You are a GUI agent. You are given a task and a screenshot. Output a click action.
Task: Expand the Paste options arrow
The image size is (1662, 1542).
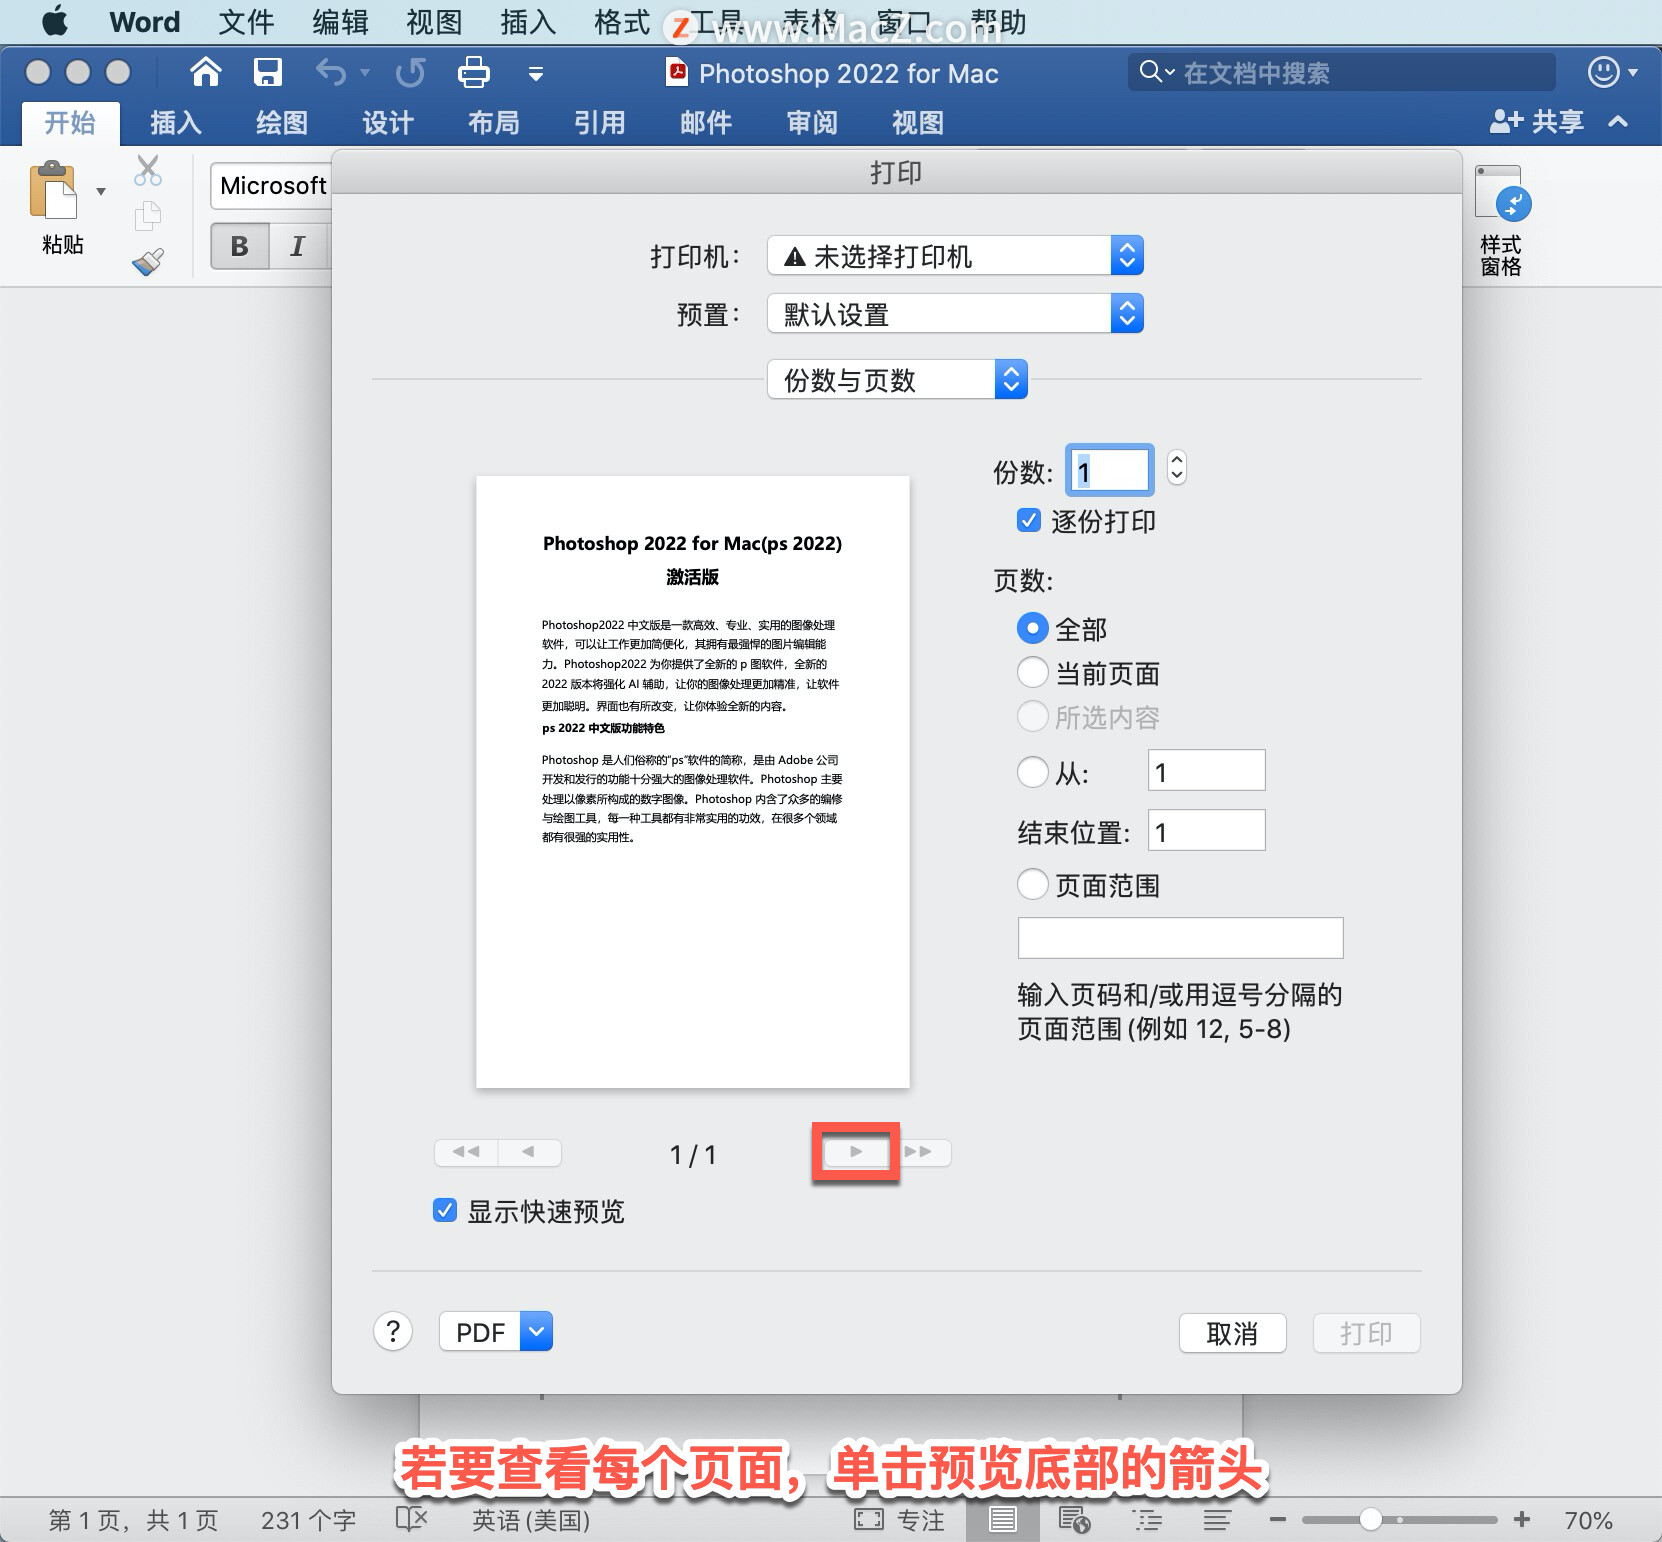tap(101, 191)
